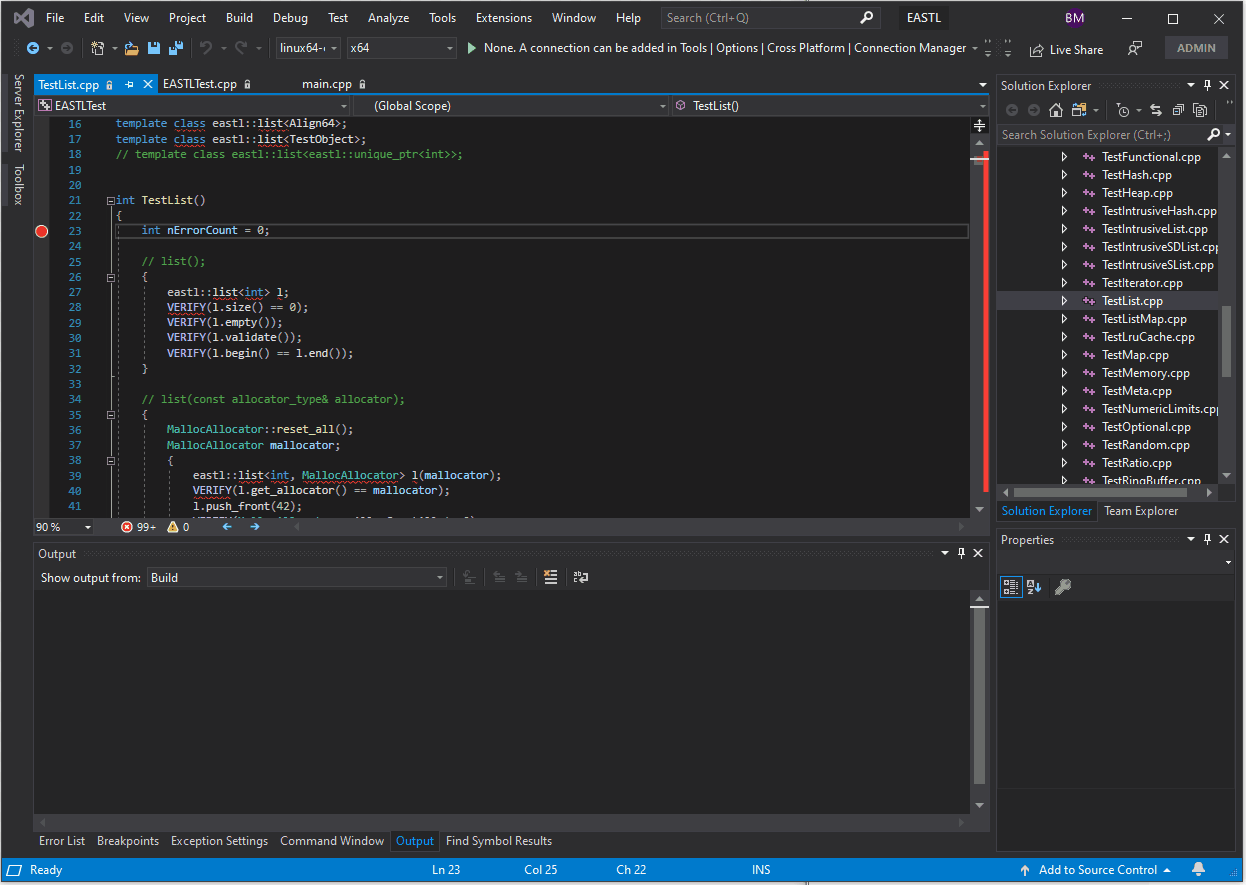
Task: Click the Undo icon in the toolbar
Action: click(x=208, y=47)
